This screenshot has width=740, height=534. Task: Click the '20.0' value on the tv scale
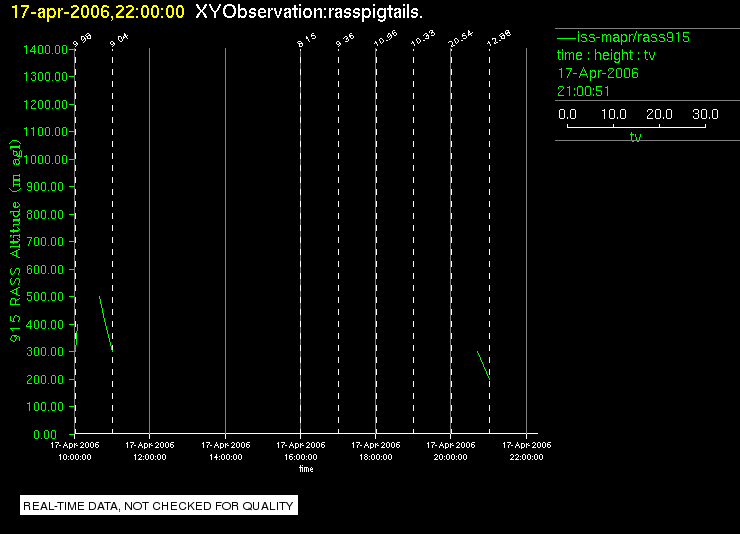pyautogui.click(x=659, y=114)
